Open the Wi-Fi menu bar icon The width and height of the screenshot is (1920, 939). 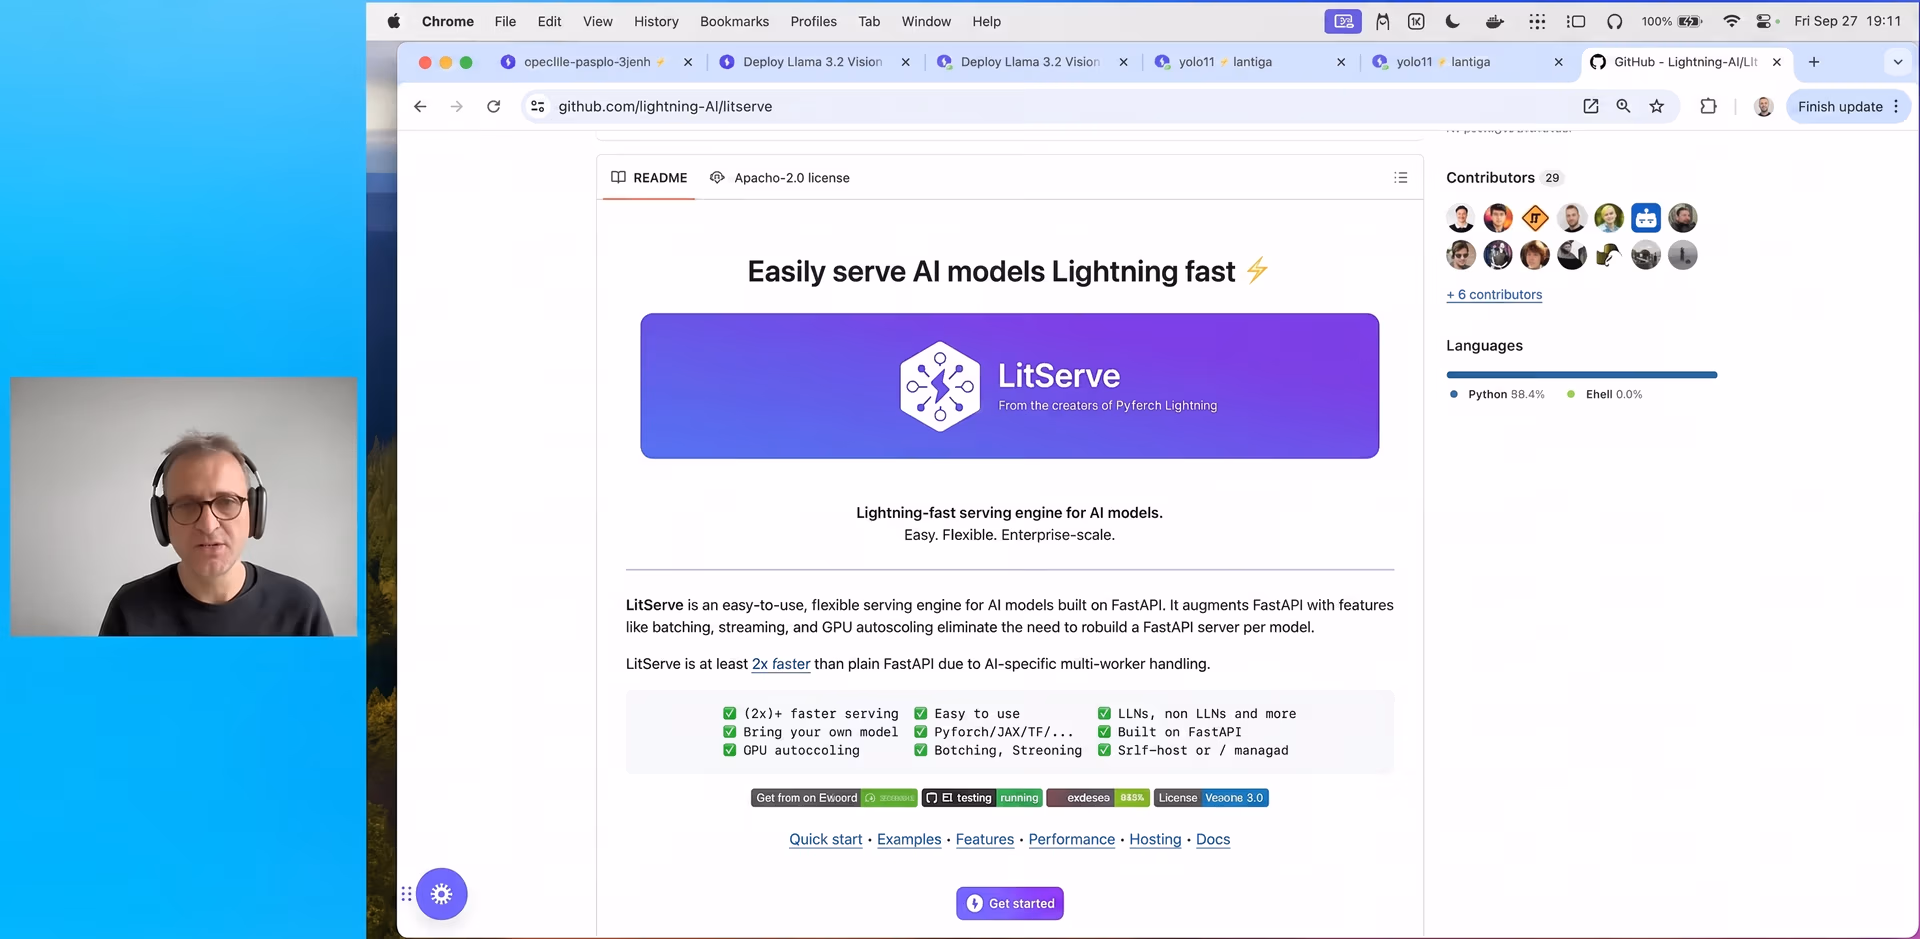1732,21
